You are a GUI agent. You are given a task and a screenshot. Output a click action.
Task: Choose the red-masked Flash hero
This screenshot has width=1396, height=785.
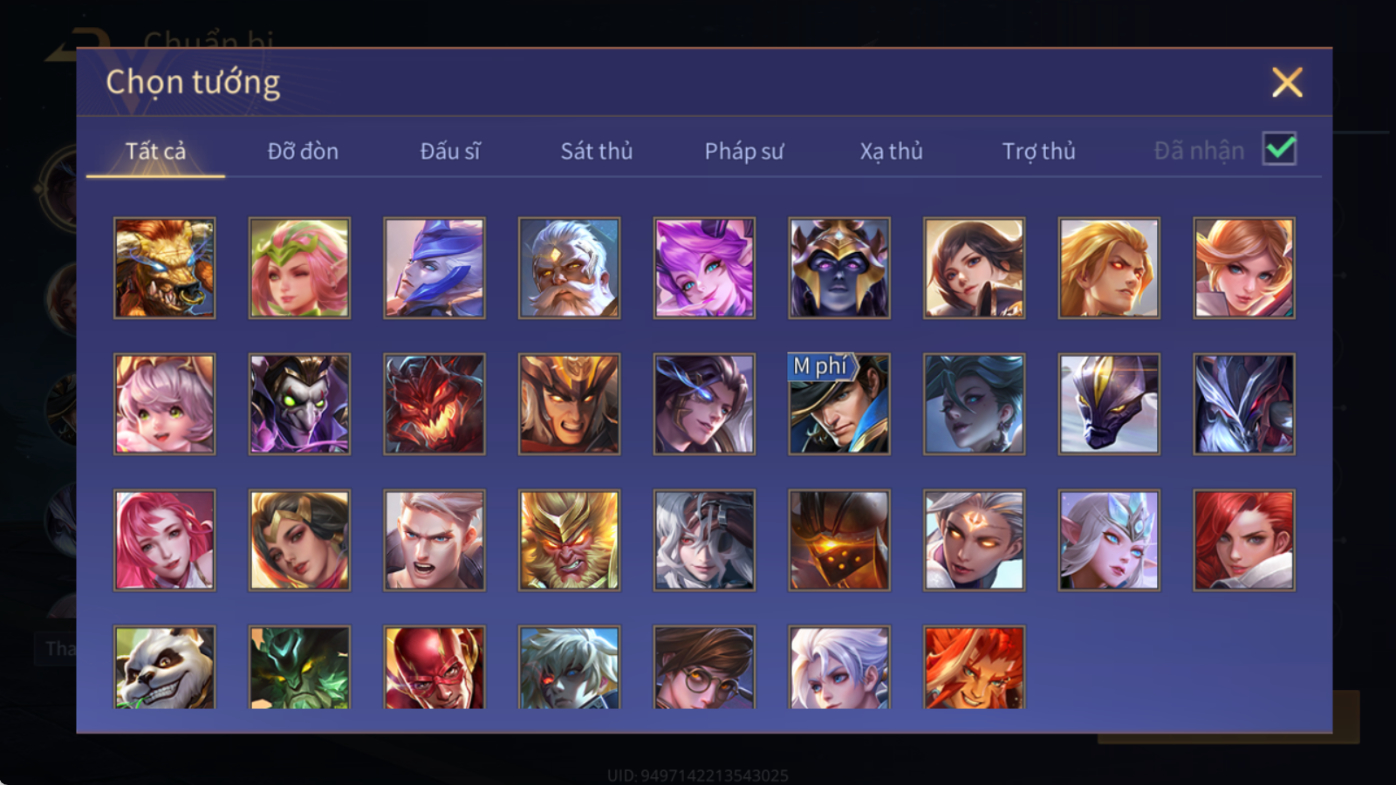pos(434,668)
